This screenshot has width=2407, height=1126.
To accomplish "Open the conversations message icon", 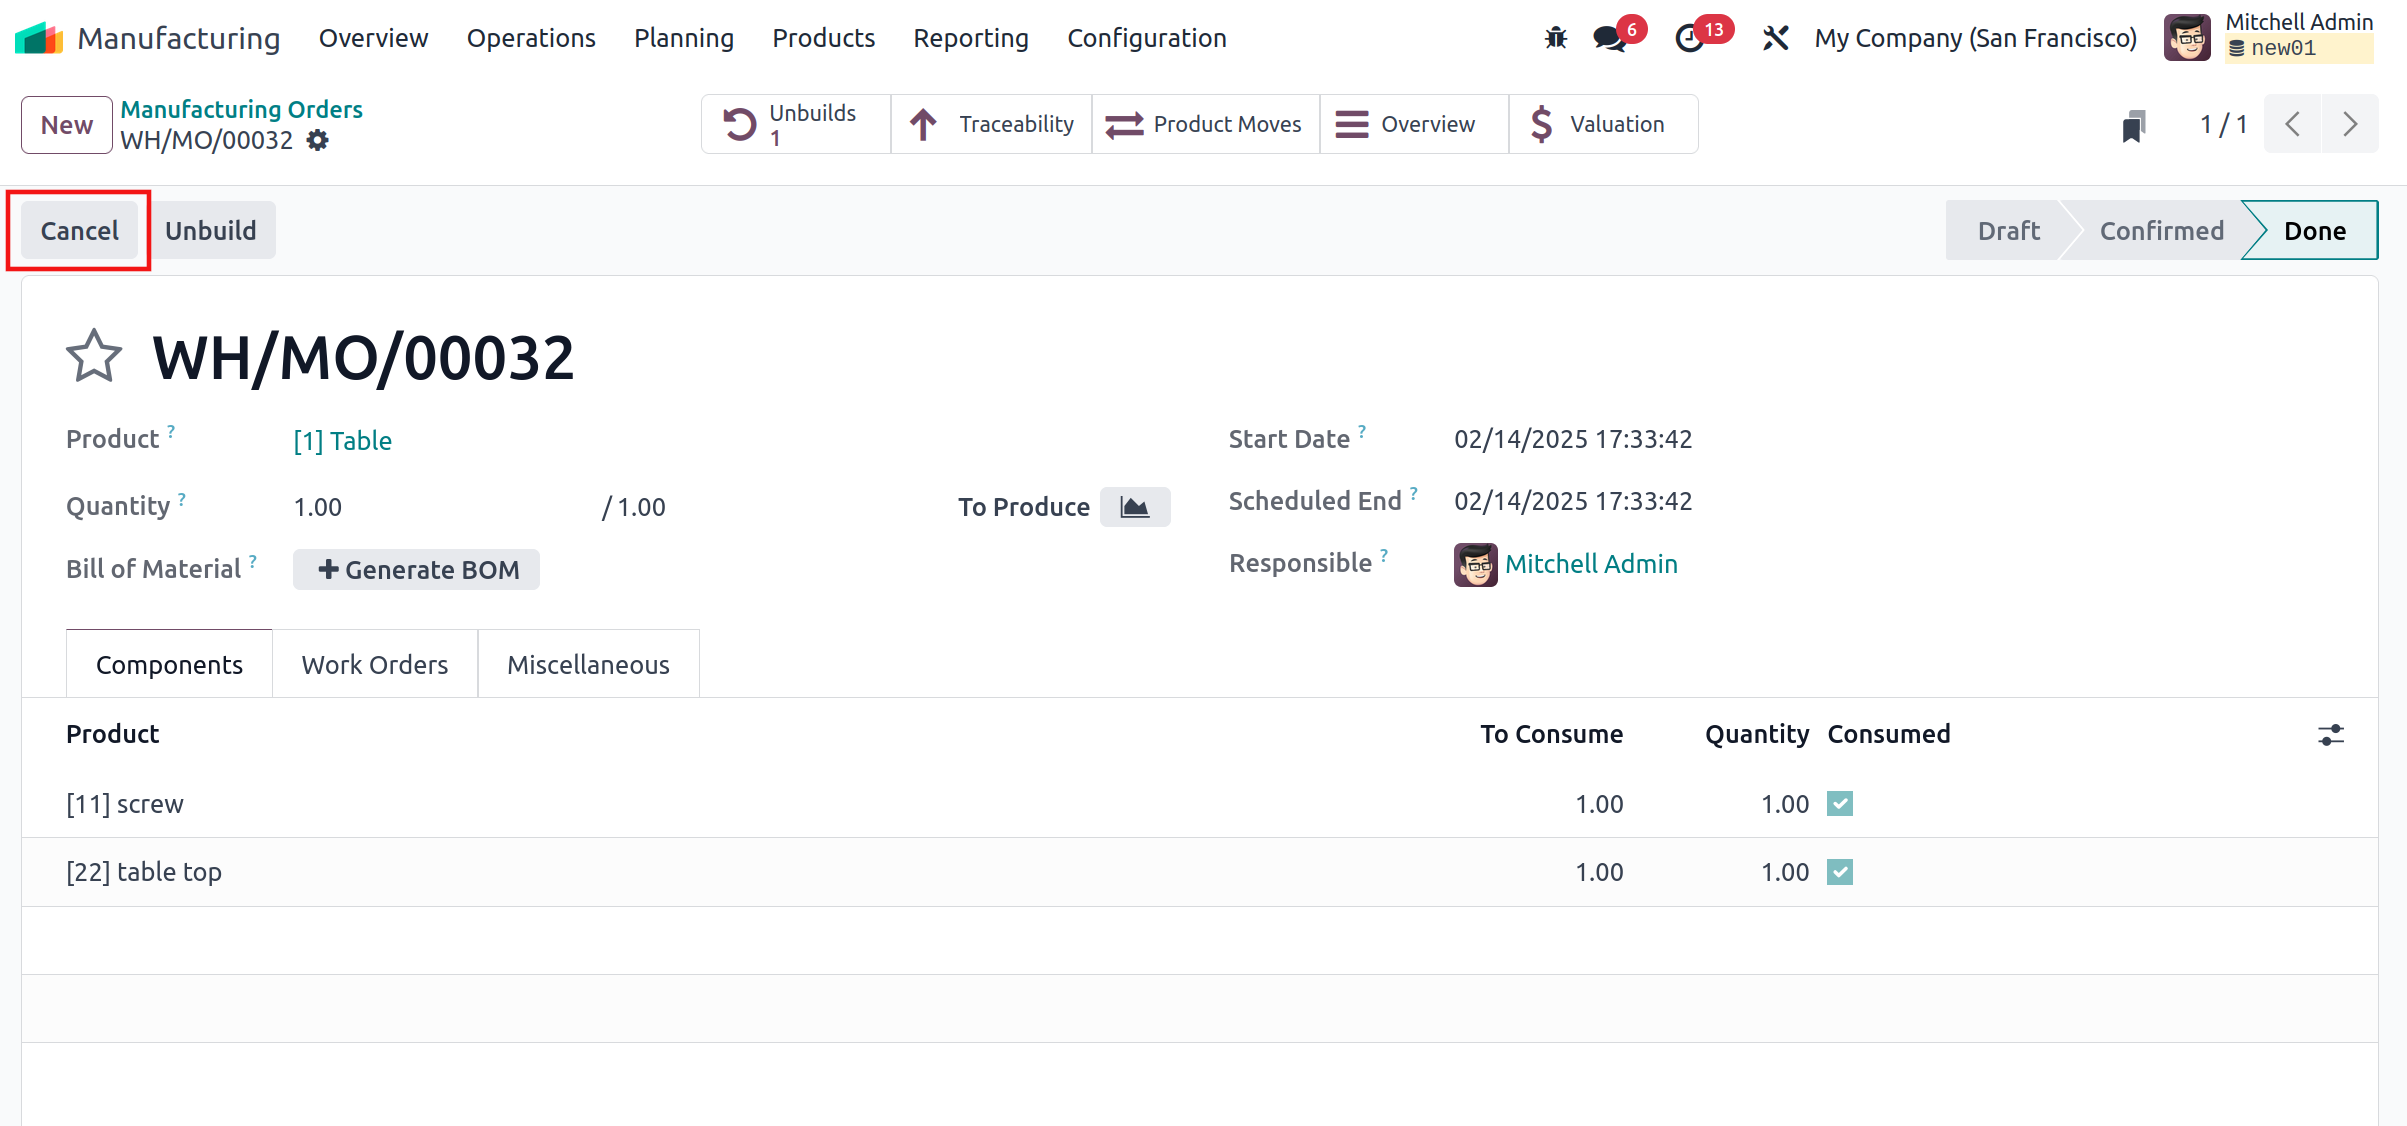I will click(1610, 38).
